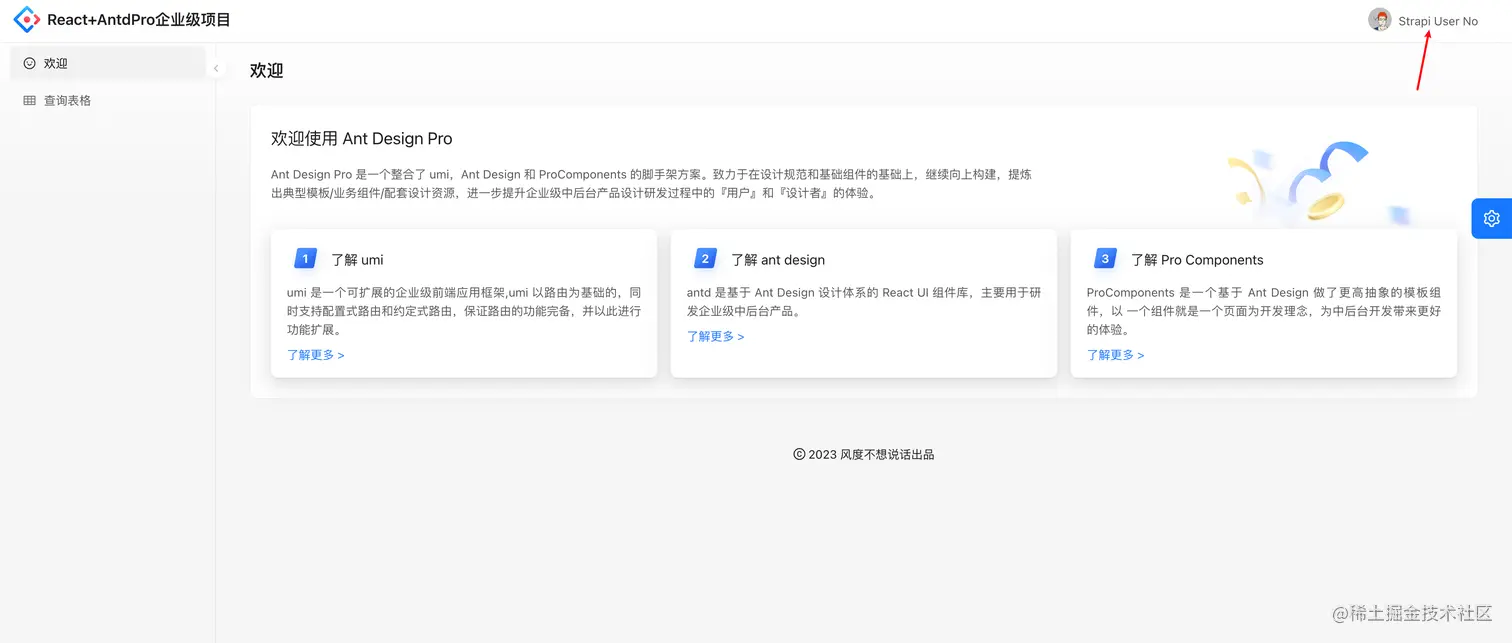The width and height of the screenshot is (1512, 643).
Task: Click the number 1 badge
Action: [x=306, y=259]
